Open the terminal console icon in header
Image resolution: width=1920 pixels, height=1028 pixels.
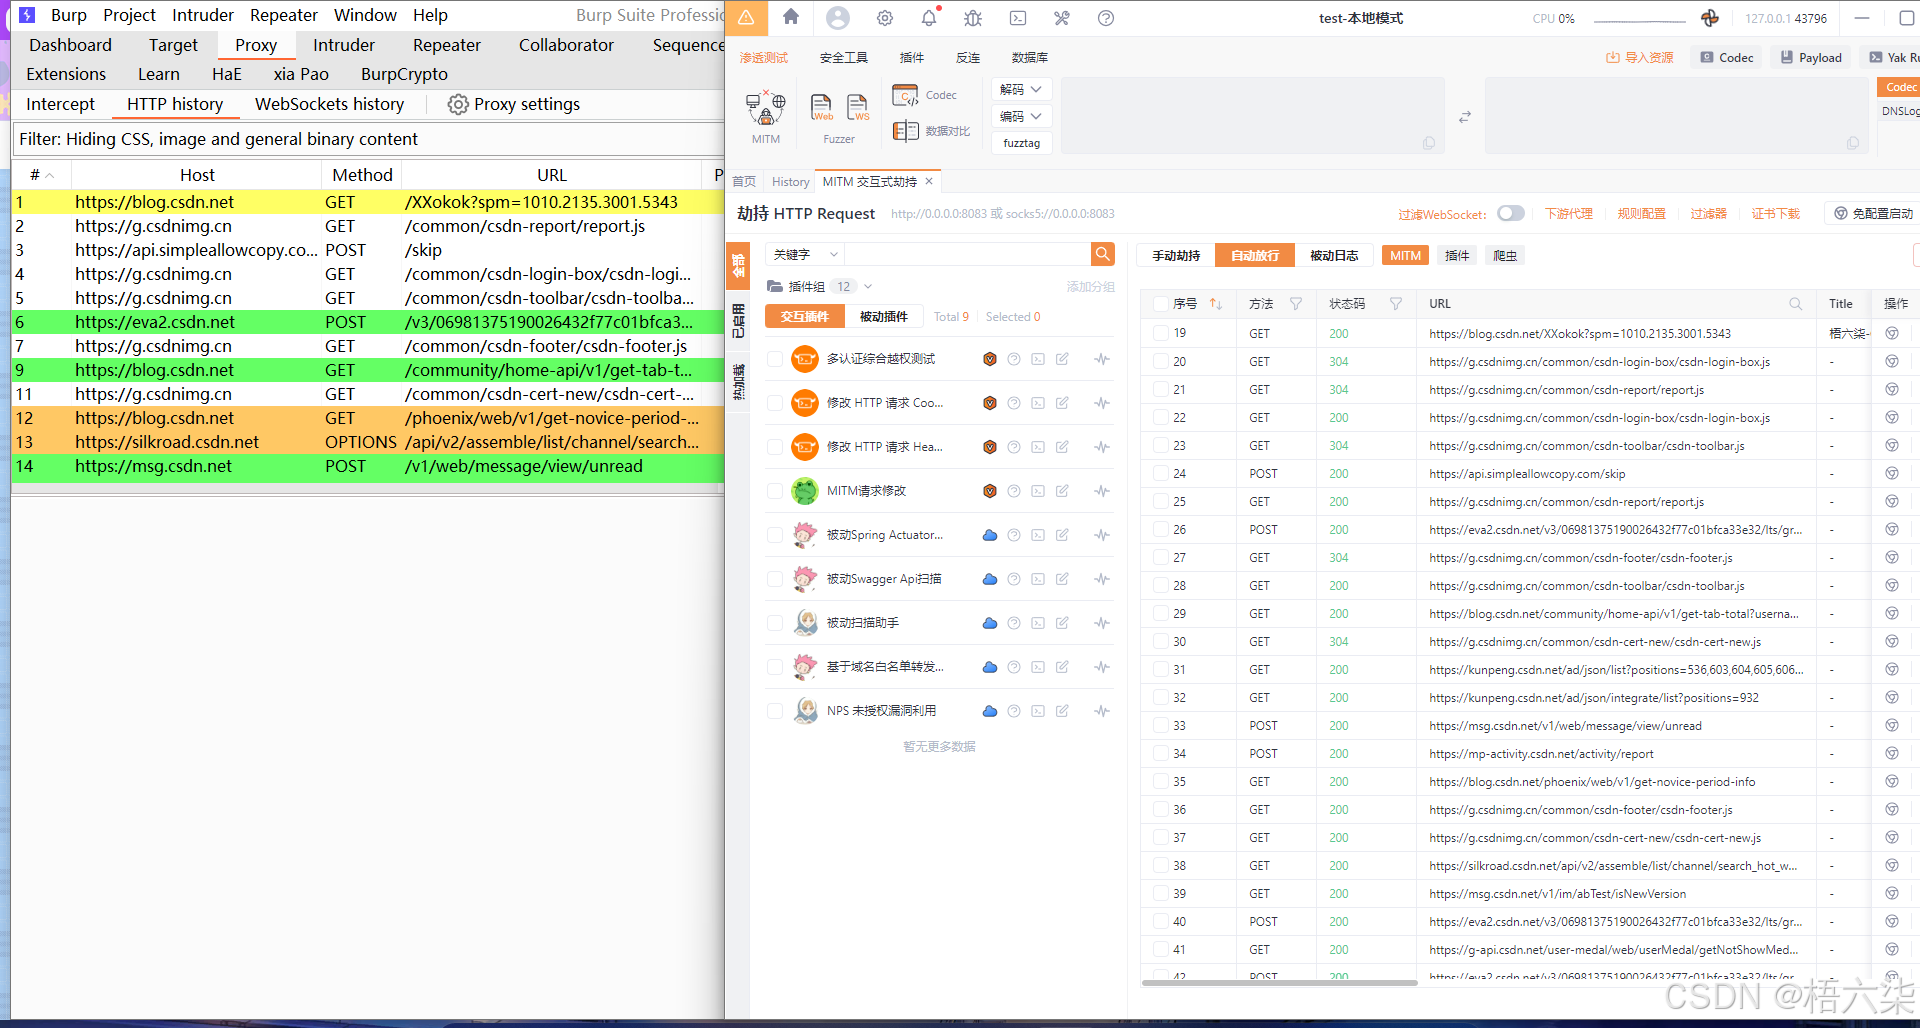click(1018, 18)
